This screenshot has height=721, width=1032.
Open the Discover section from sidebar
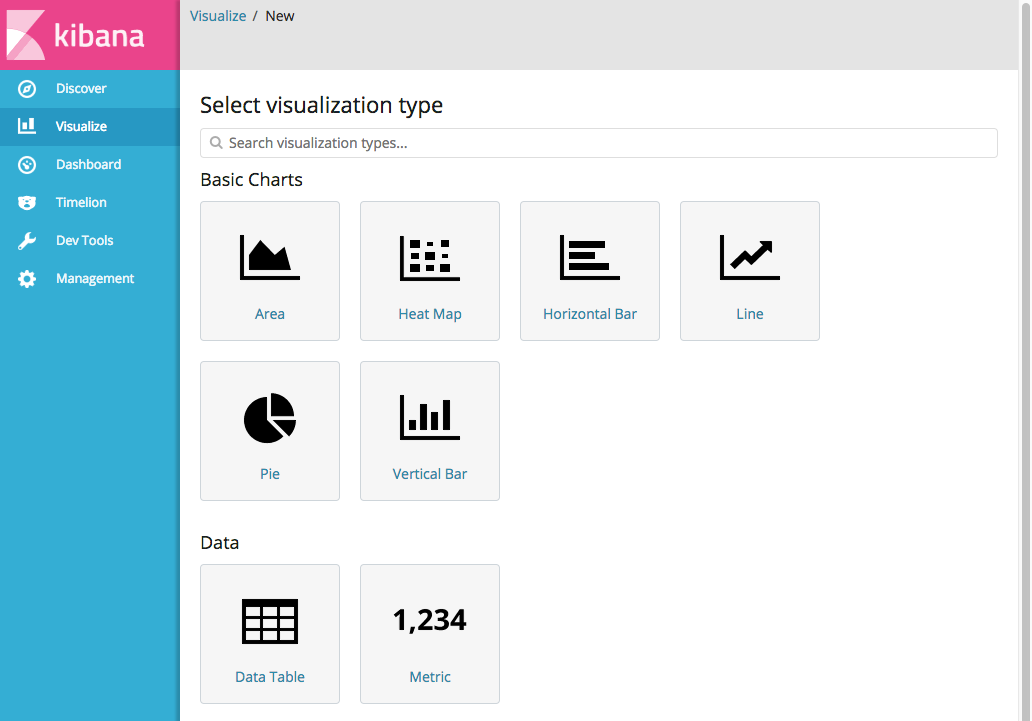pos(80,88)
